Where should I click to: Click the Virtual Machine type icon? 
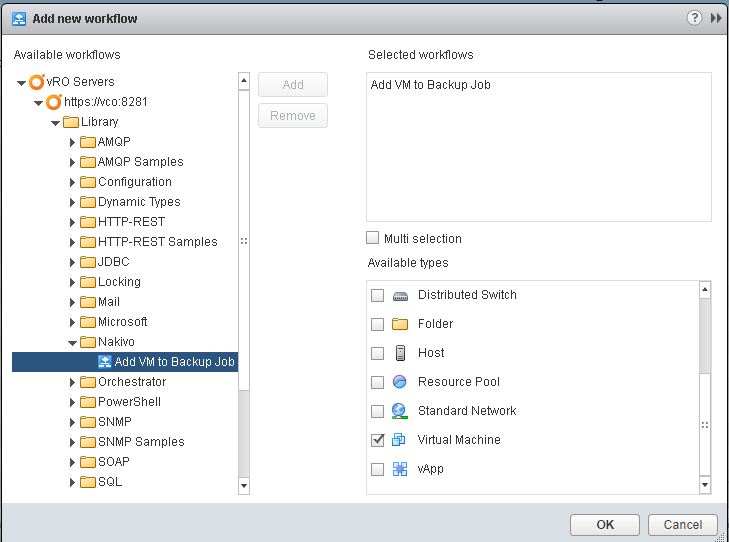398,439
